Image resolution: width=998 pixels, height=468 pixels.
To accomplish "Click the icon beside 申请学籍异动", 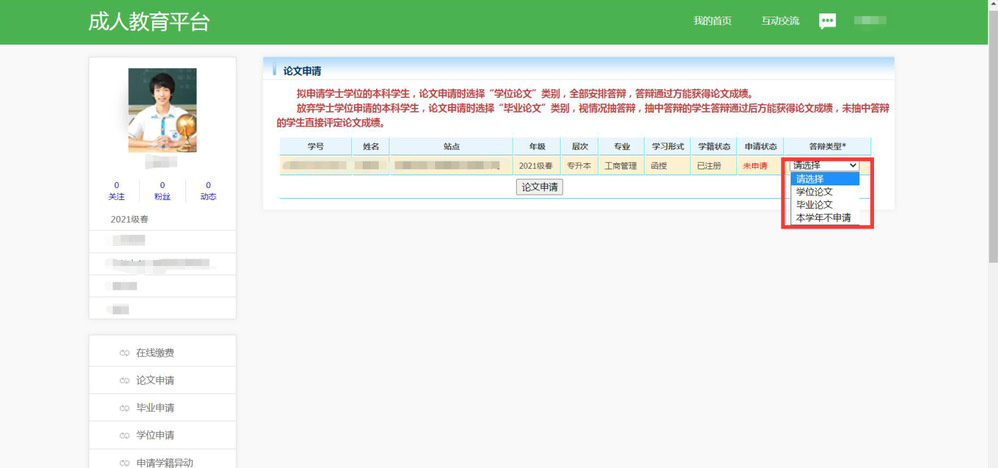I will pos(125,462).
